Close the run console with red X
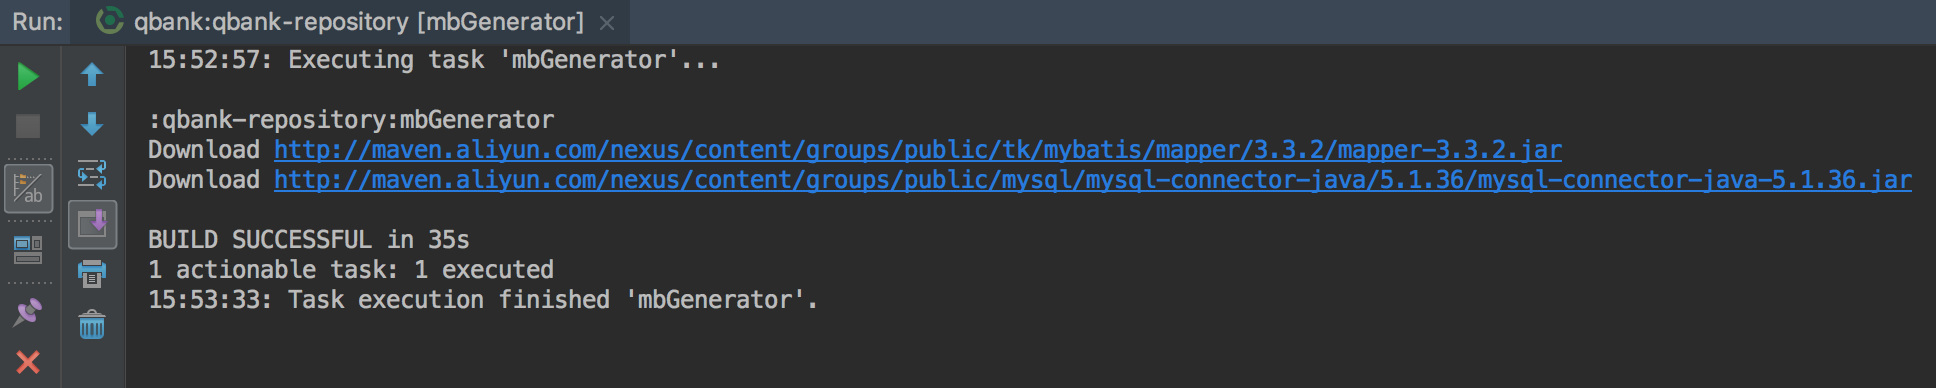Screen dimensions: 1936x388 point(28,362)
